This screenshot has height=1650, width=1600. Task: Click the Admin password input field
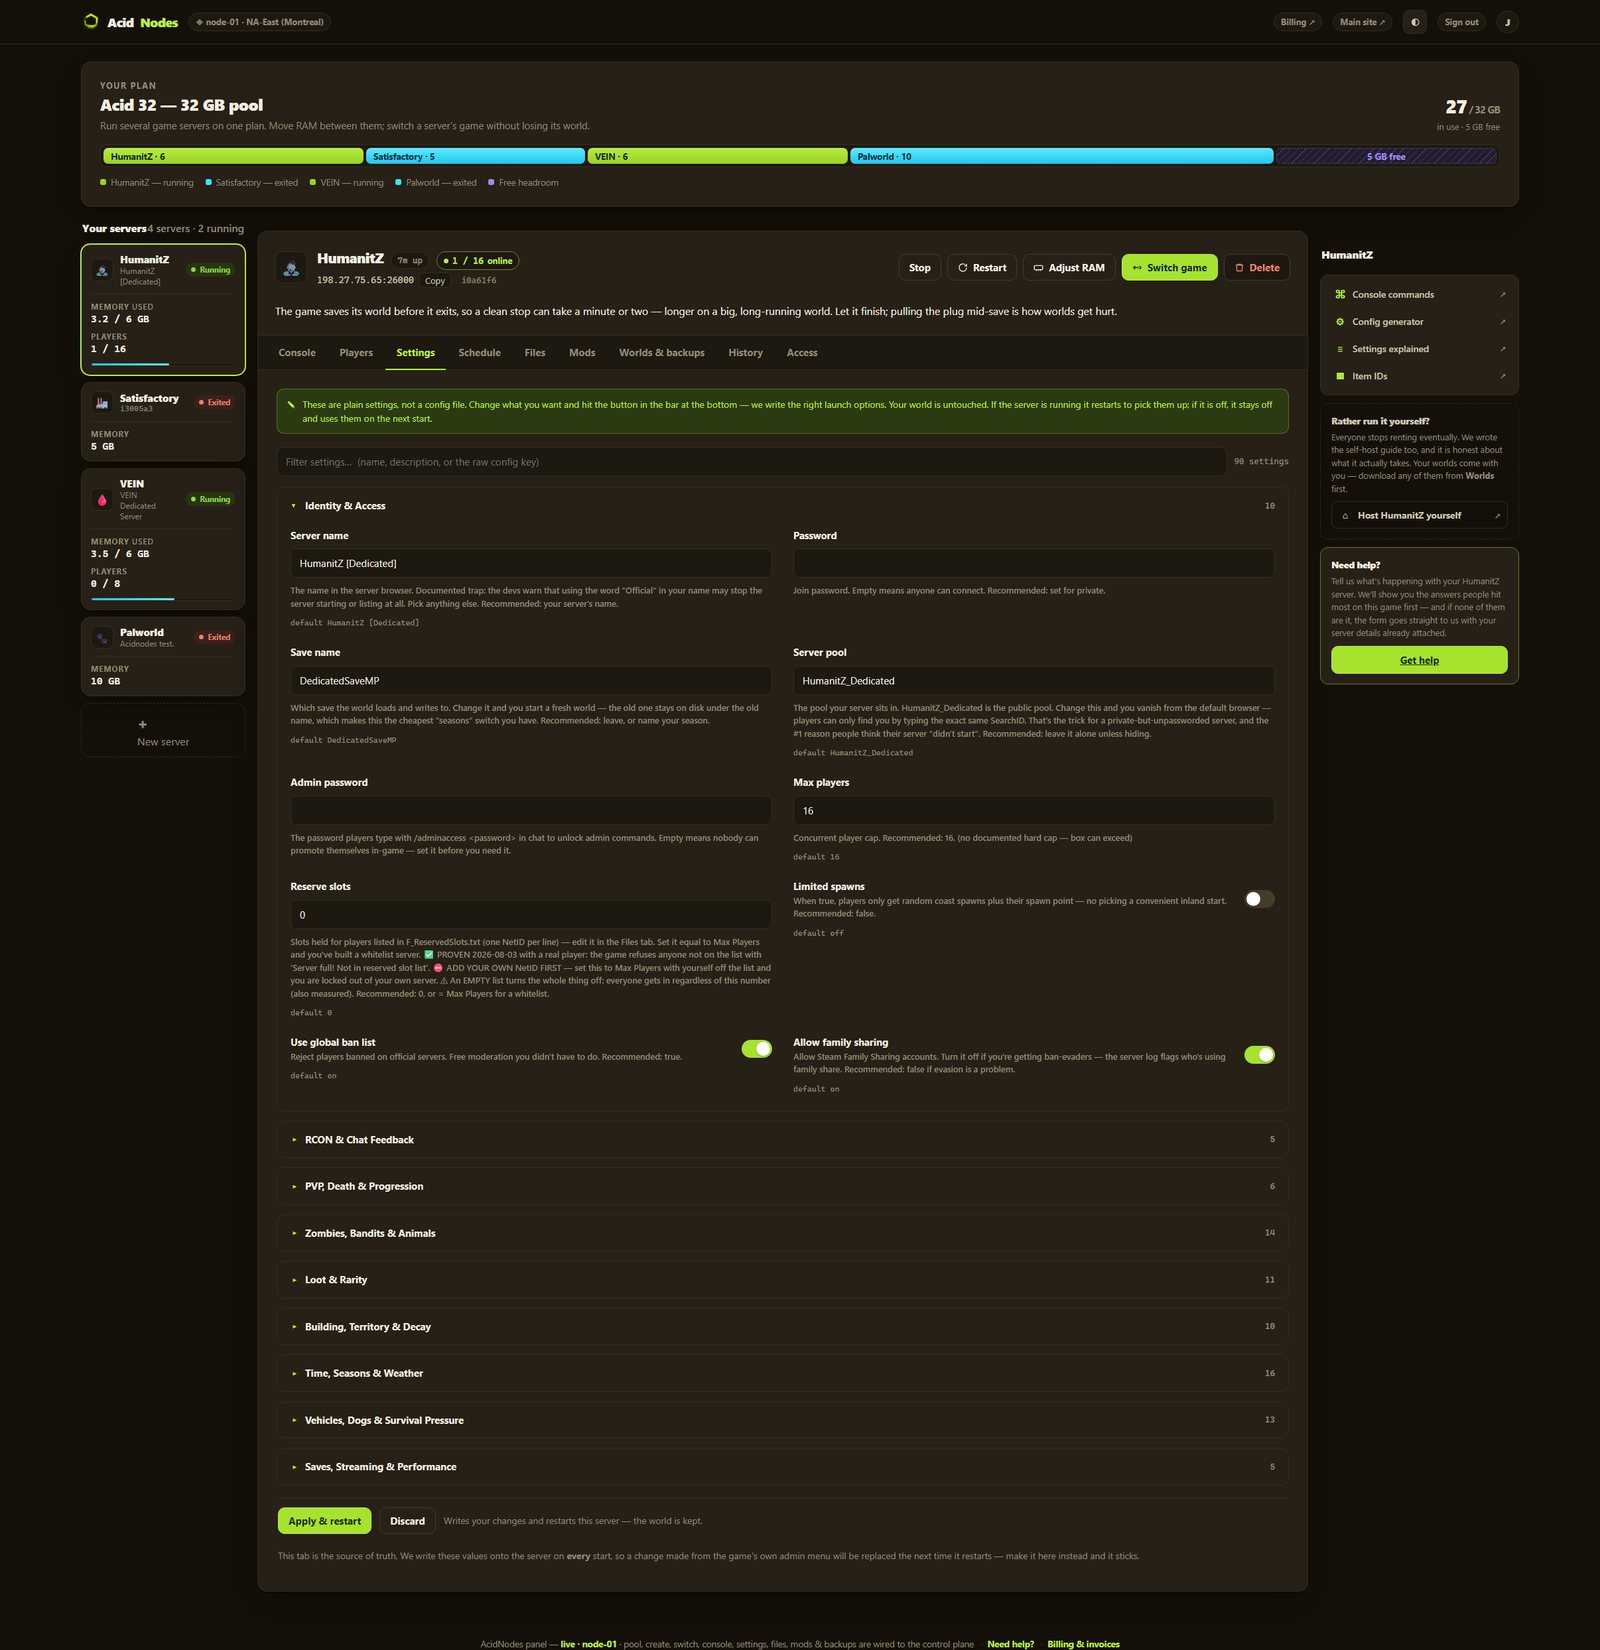530,810
